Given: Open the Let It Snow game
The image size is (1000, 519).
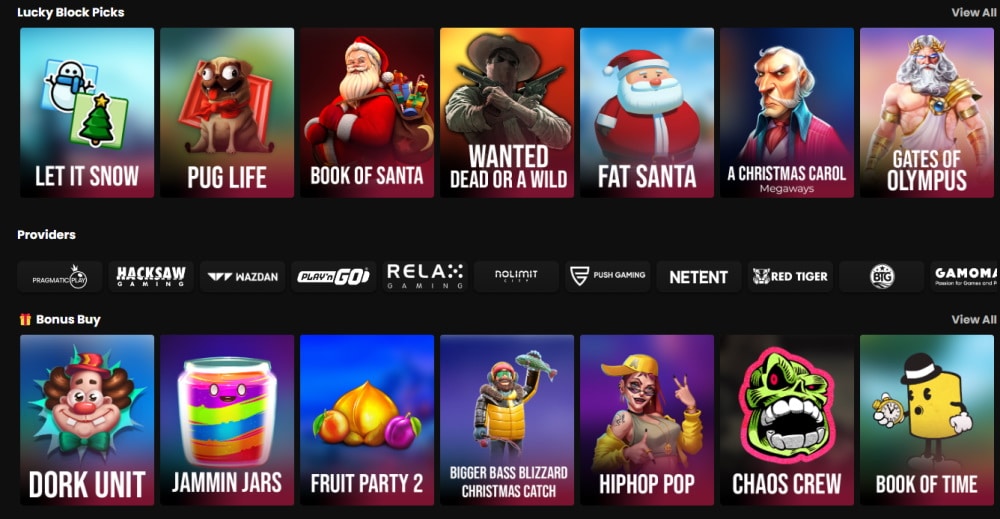Looking at the screenshot, I should pyautogui.click(x=87, y=112).
